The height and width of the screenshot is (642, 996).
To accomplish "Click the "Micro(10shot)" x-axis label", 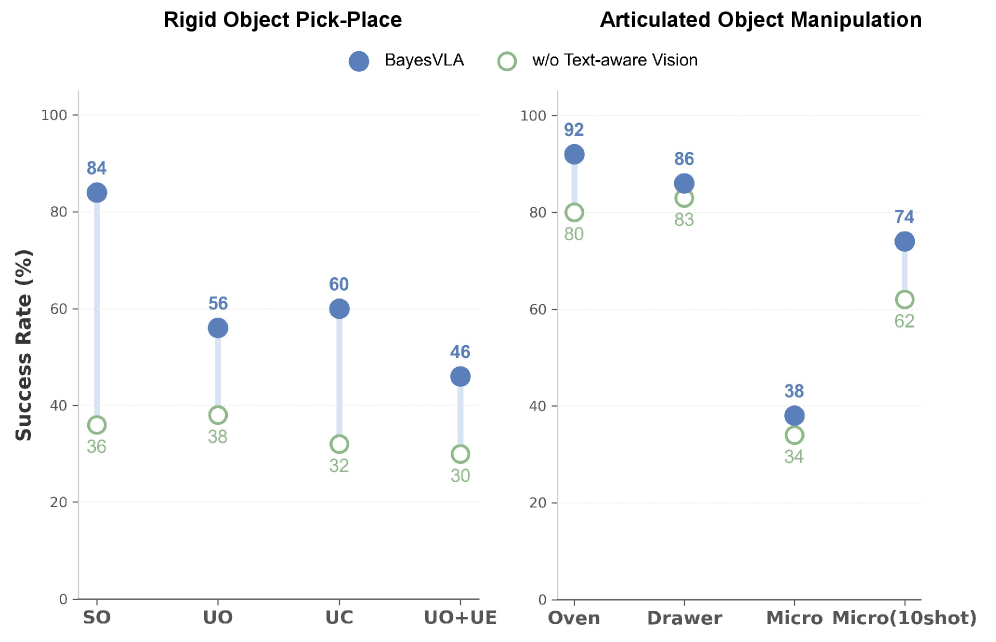I will click(x=905, y=617).
